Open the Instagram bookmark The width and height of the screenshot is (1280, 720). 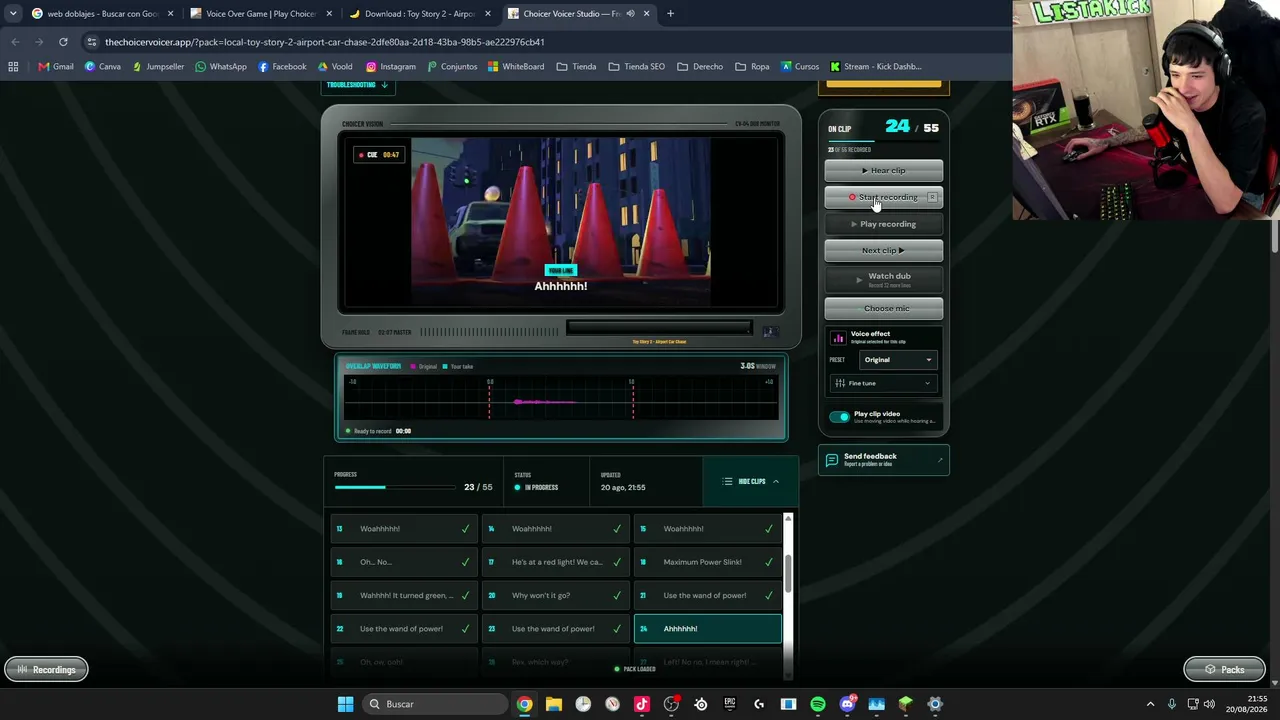tap(390, 67)
